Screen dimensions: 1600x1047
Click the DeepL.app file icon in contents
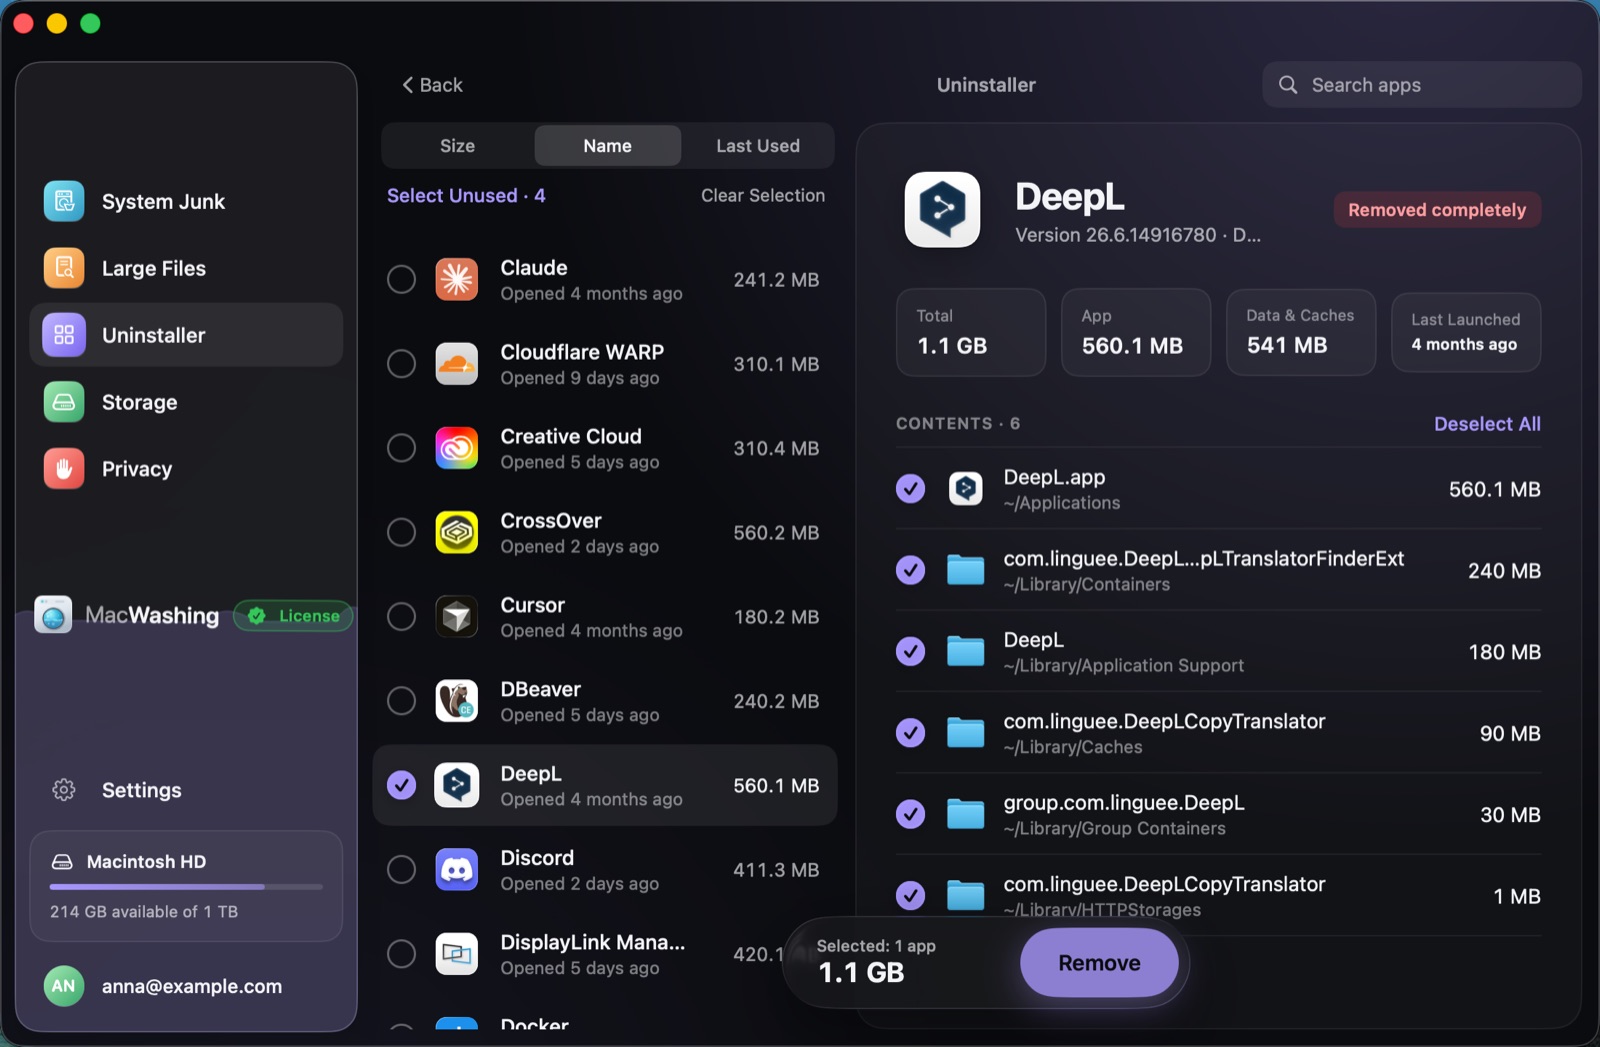pyautogui.click(x=966, y=488)
